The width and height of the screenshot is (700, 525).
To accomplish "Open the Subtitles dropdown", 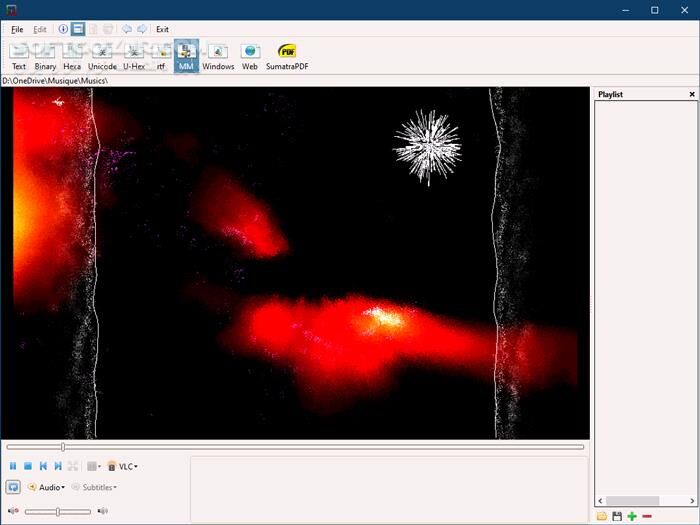I will [x=95, y=487].
